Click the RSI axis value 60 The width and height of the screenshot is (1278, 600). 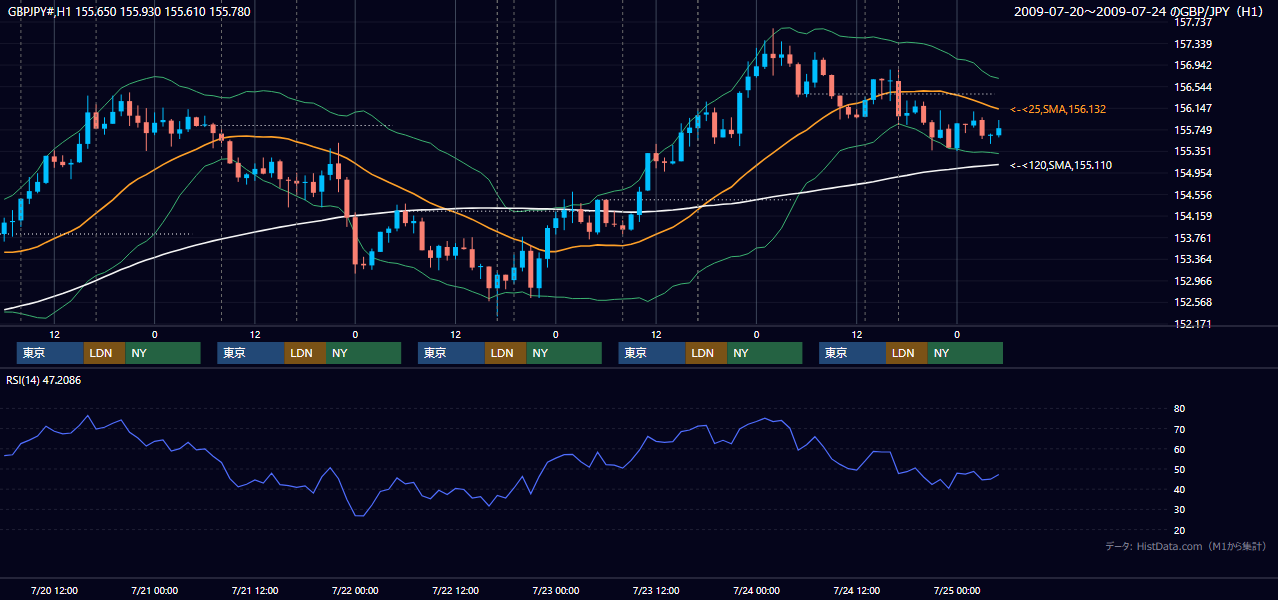point(1180,449)
